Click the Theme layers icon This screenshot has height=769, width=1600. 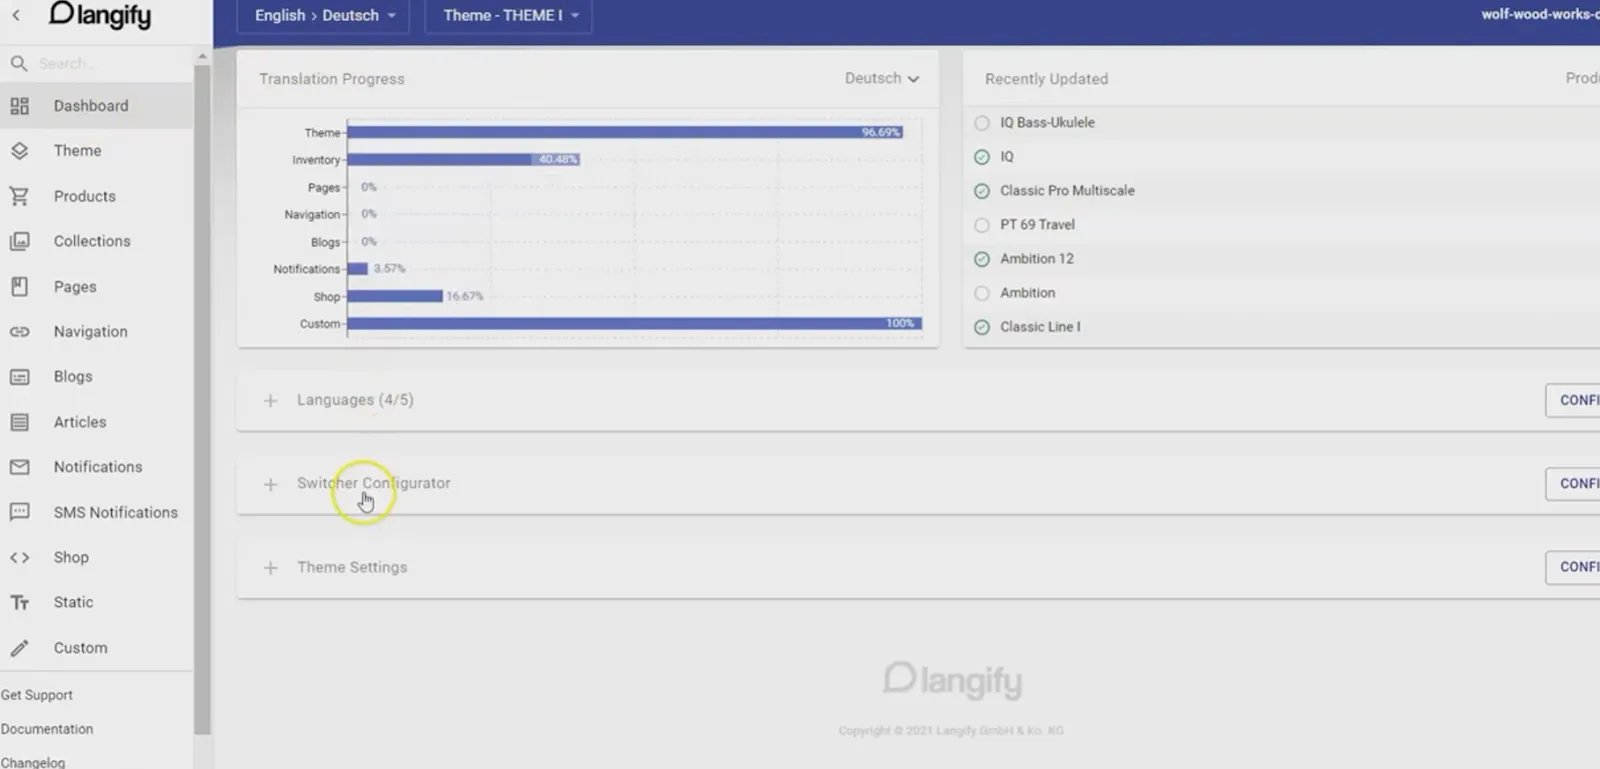19,151
